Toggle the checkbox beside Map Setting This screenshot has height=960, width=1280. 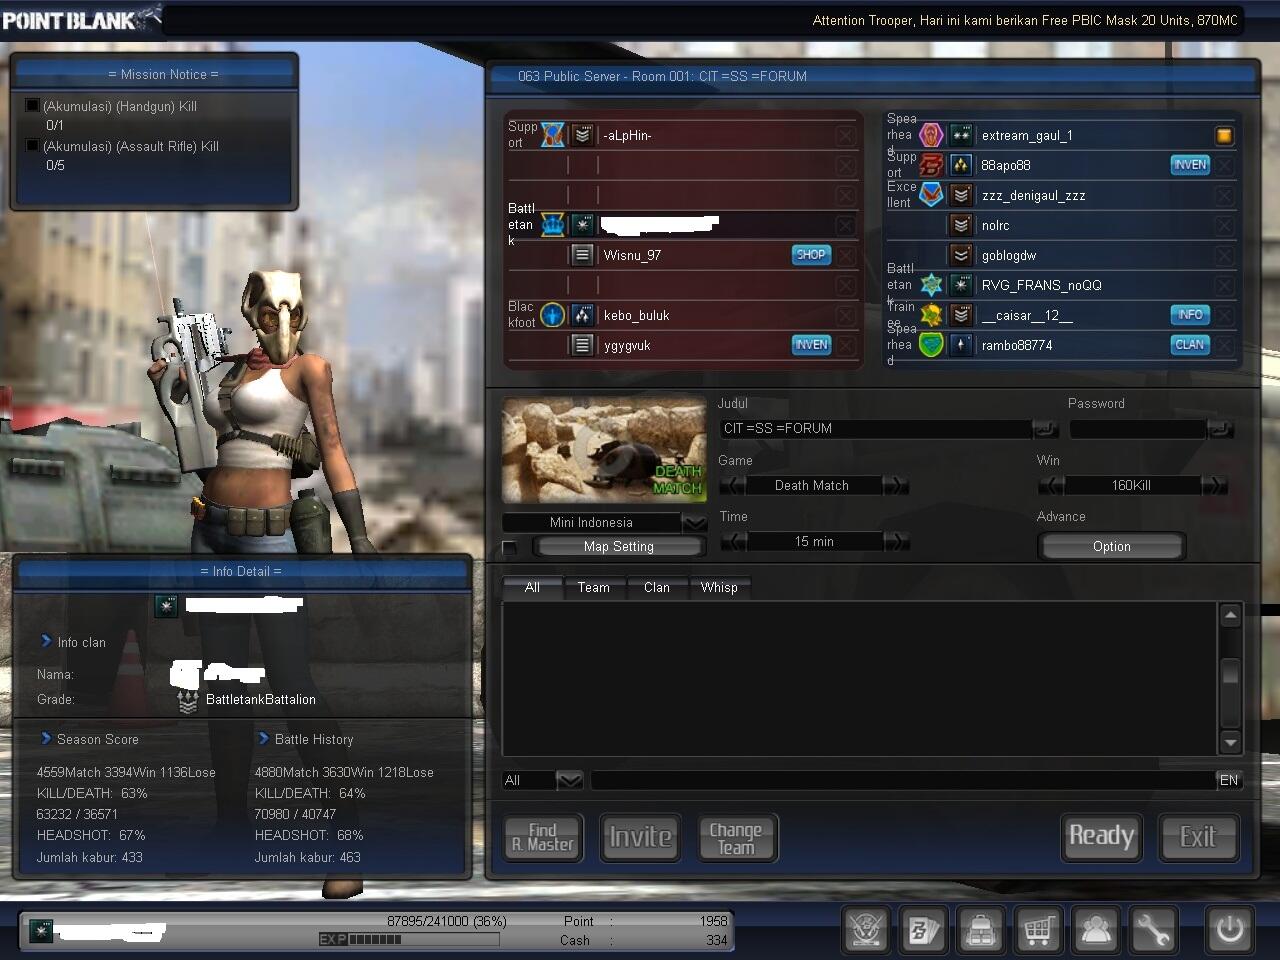tap(510, 547)
